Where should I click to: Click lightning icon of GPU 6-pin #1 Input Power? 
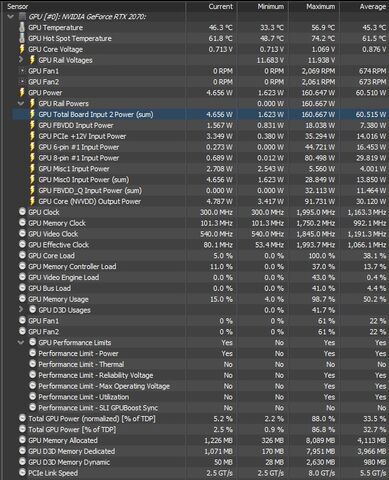tap(32, 147)
